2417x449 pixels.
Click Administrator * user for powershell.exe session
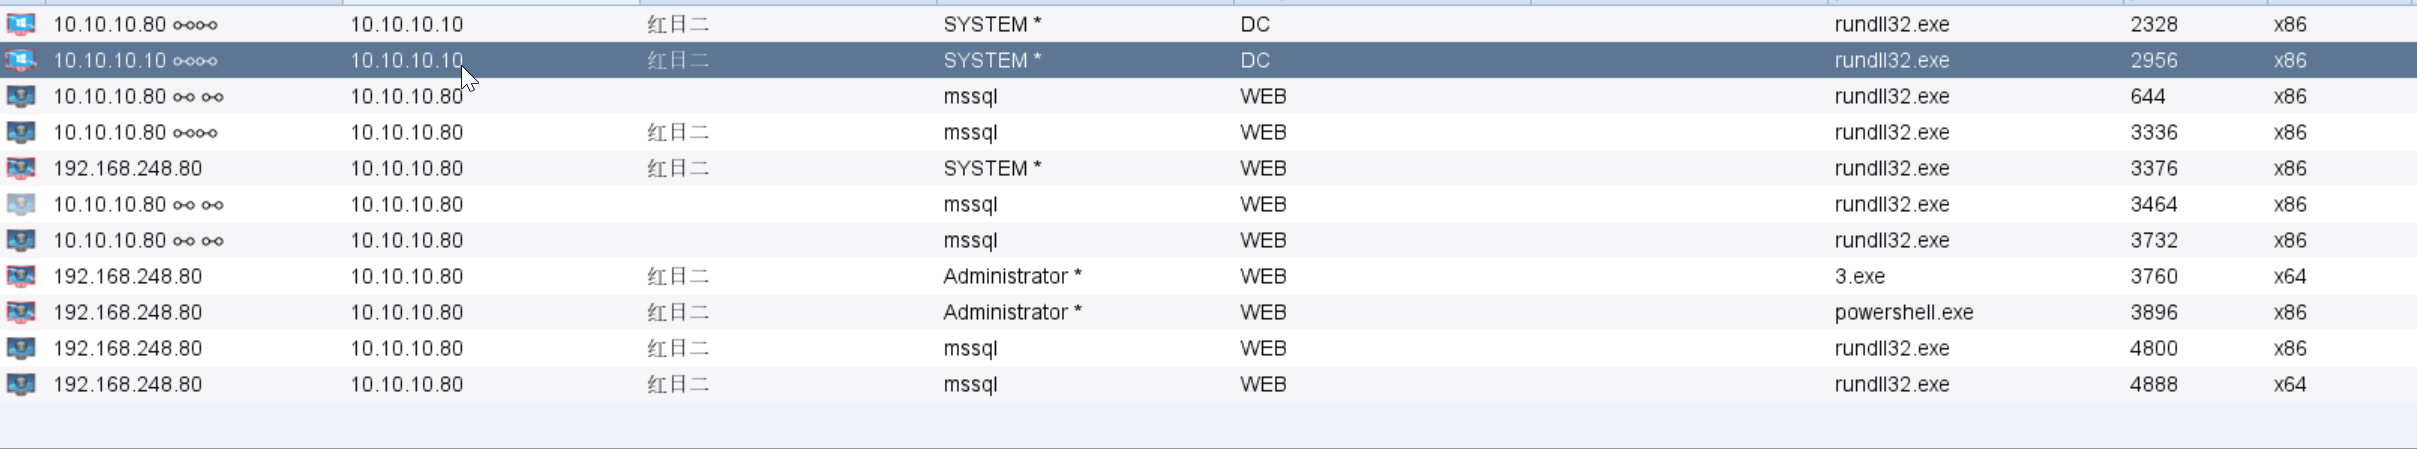1011,312
